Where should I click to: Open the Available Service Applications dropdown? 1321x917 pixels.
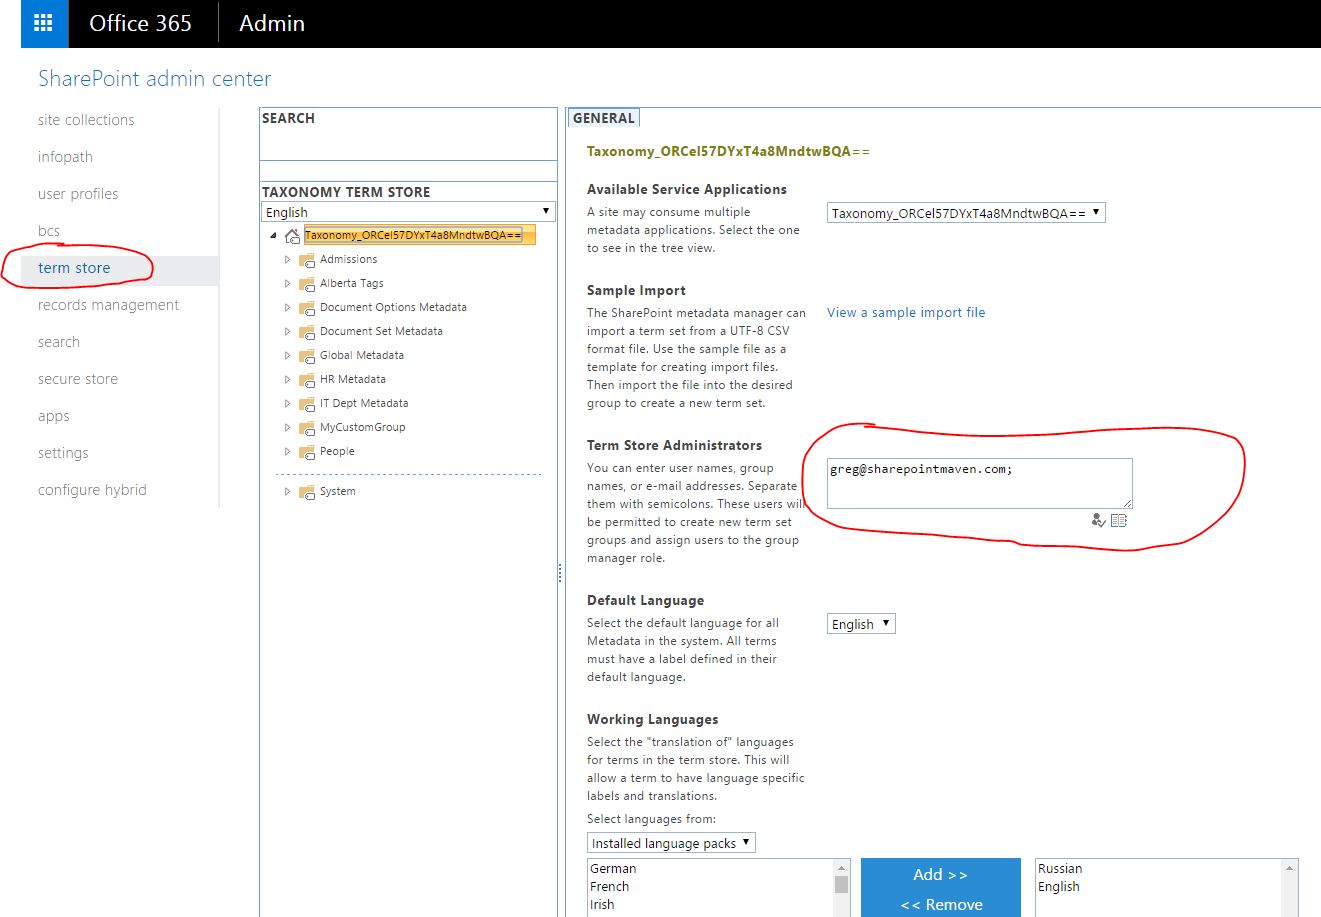[x=964, y=211]
